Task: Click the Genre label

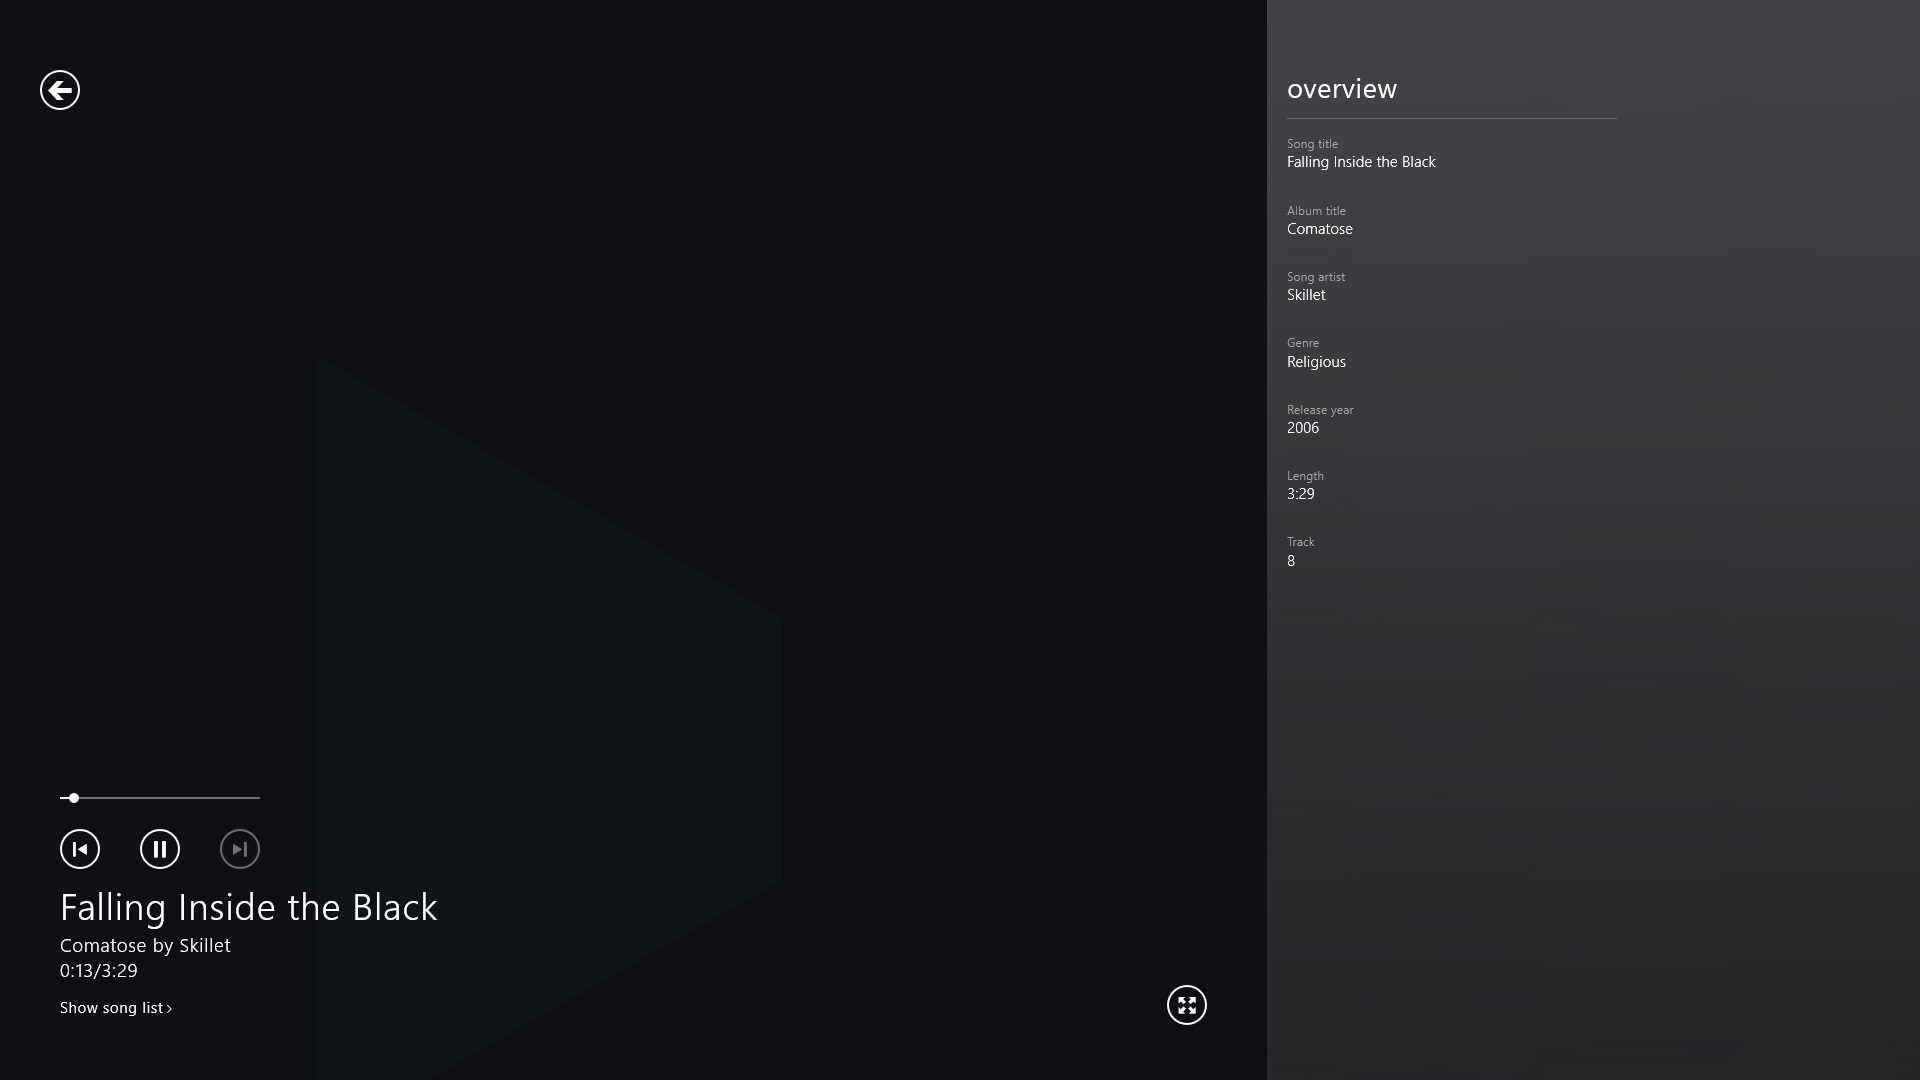Action: [1303, 343]
